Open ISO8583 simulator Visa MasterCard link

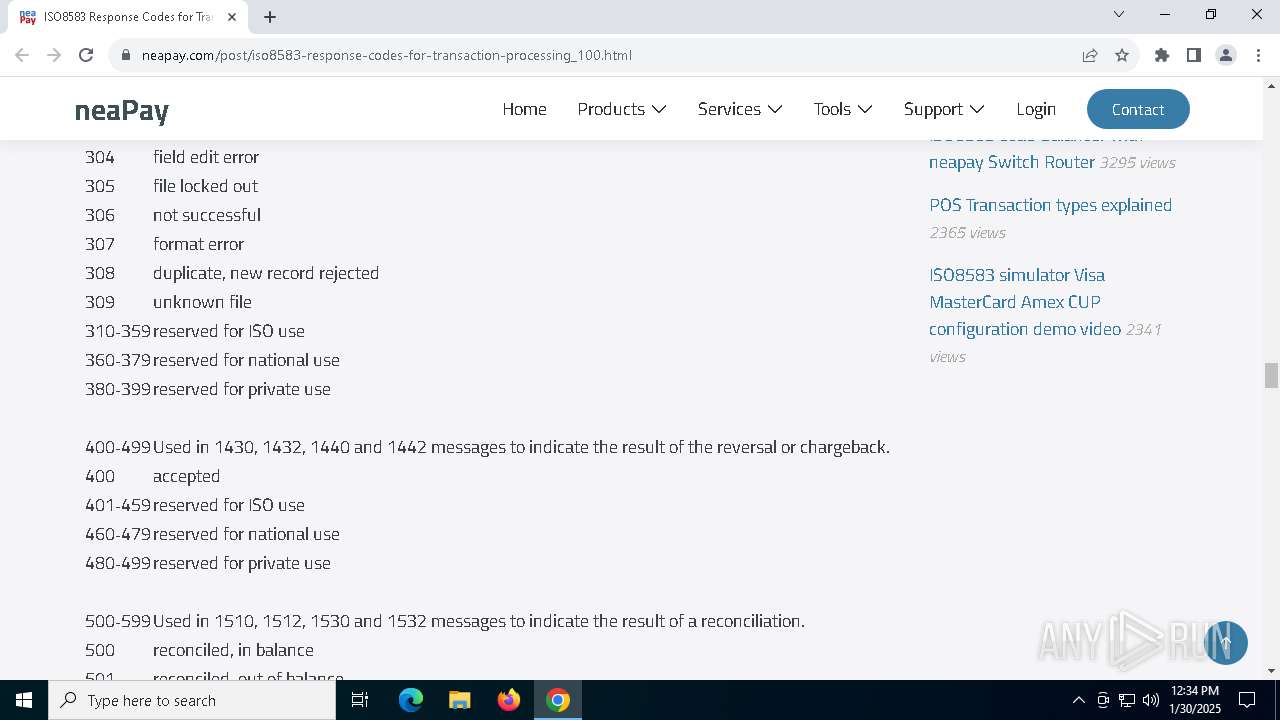pos(1025,302)
